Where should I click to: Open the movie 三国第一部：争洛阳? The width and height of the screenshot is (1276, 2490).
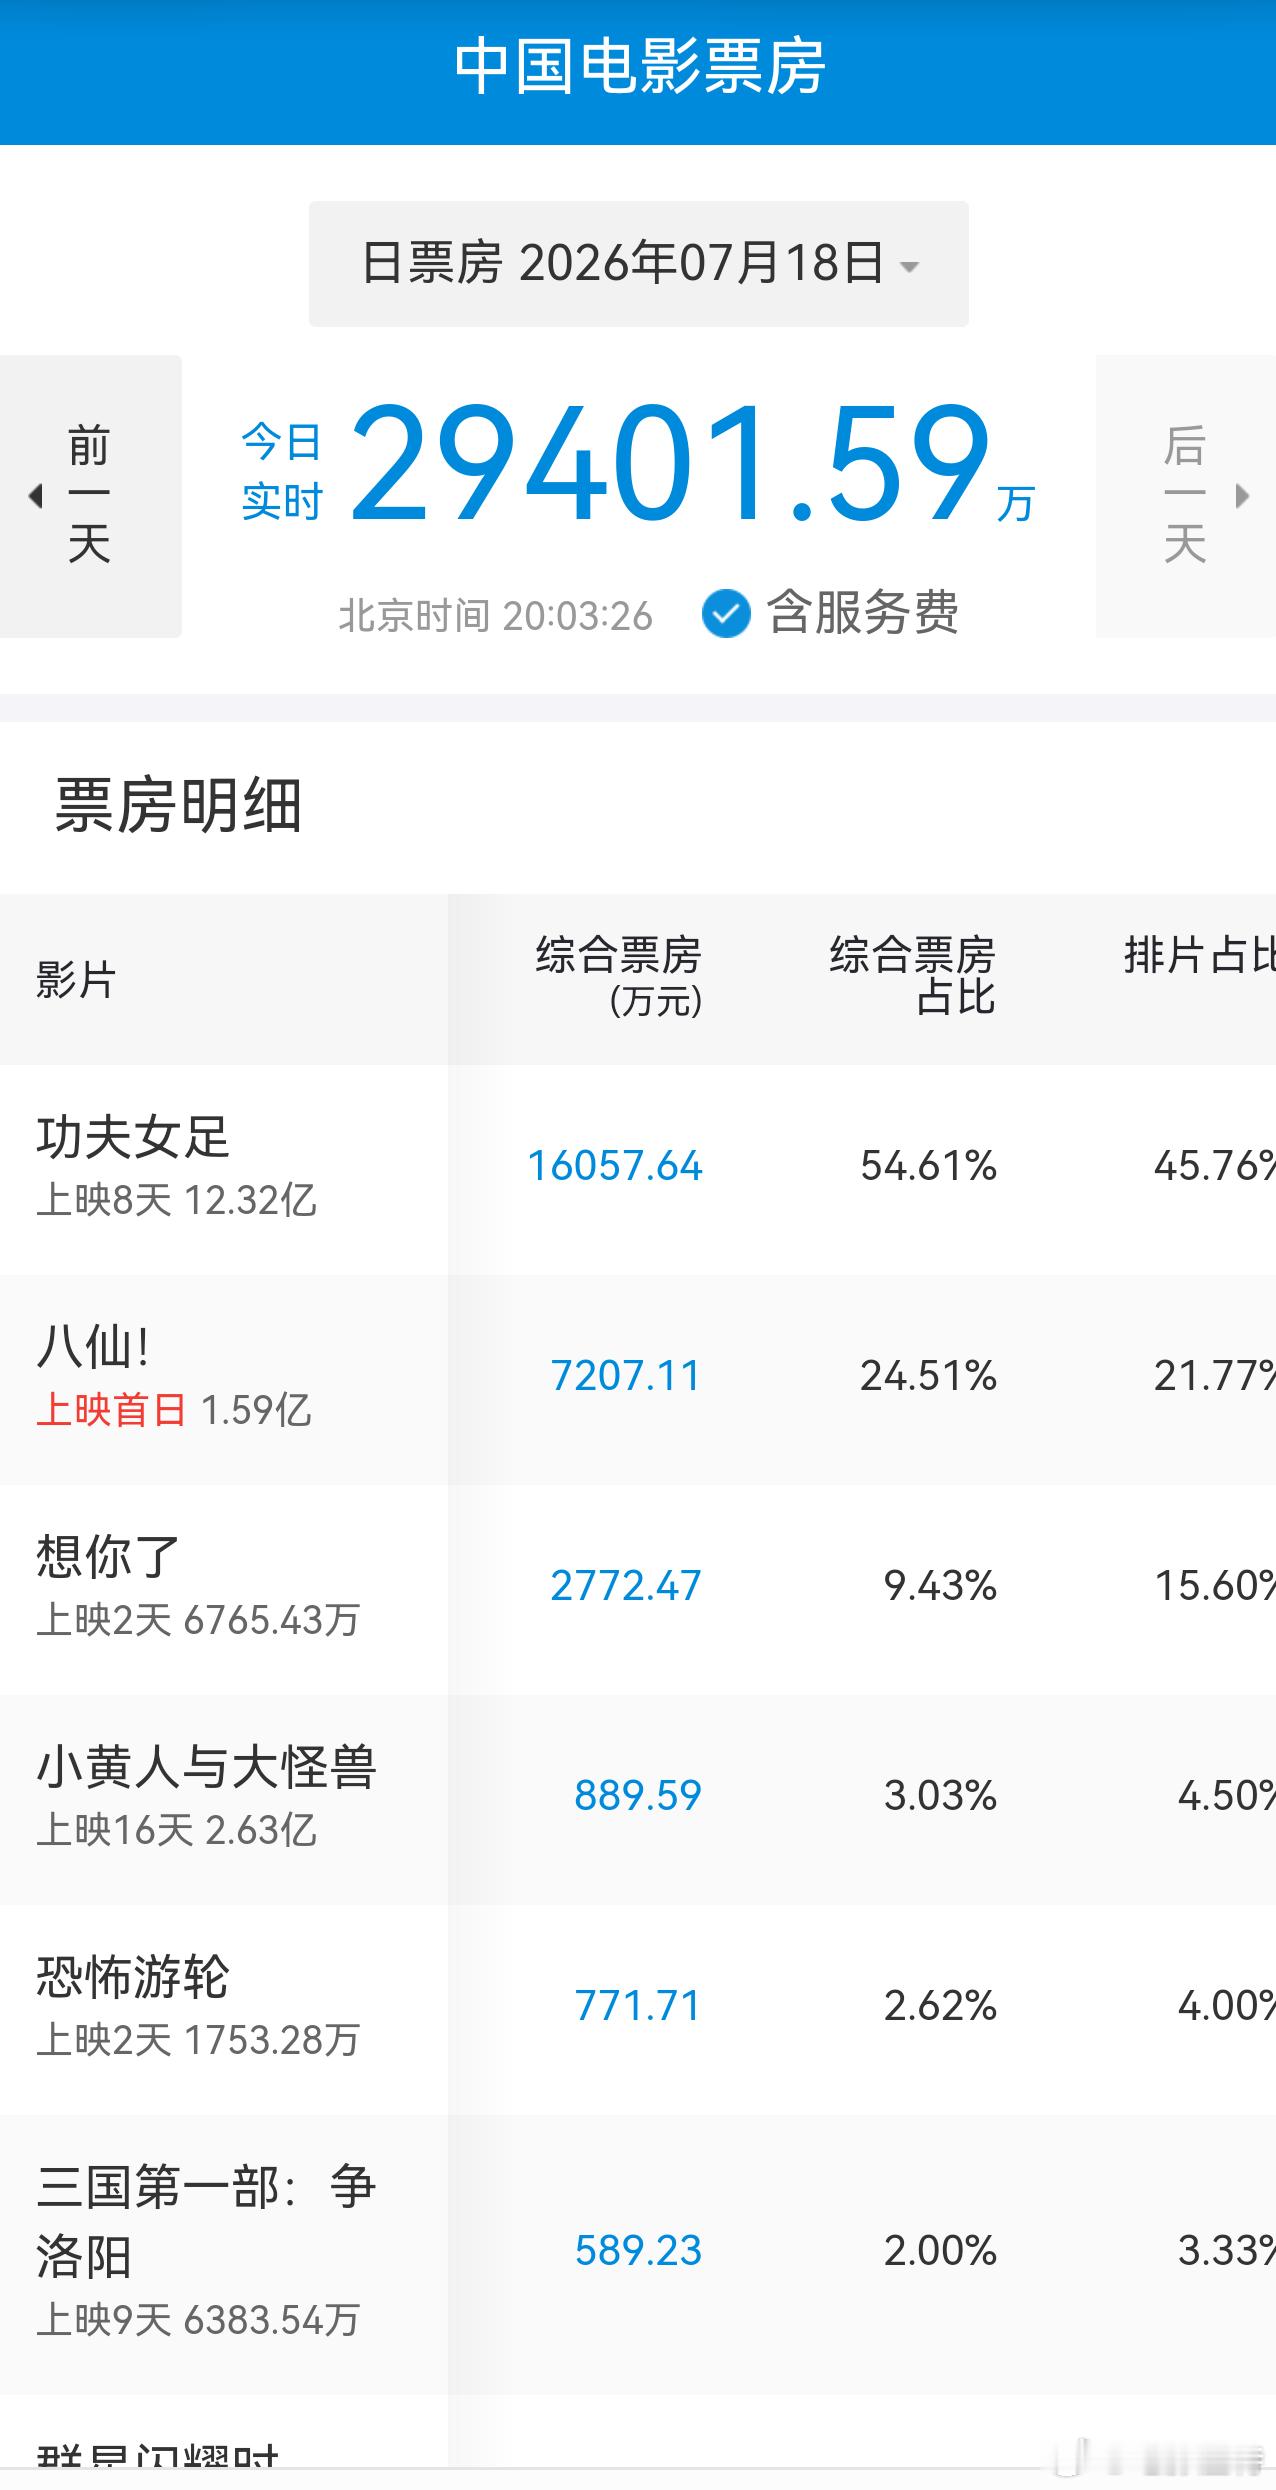tap(206, 2222)
